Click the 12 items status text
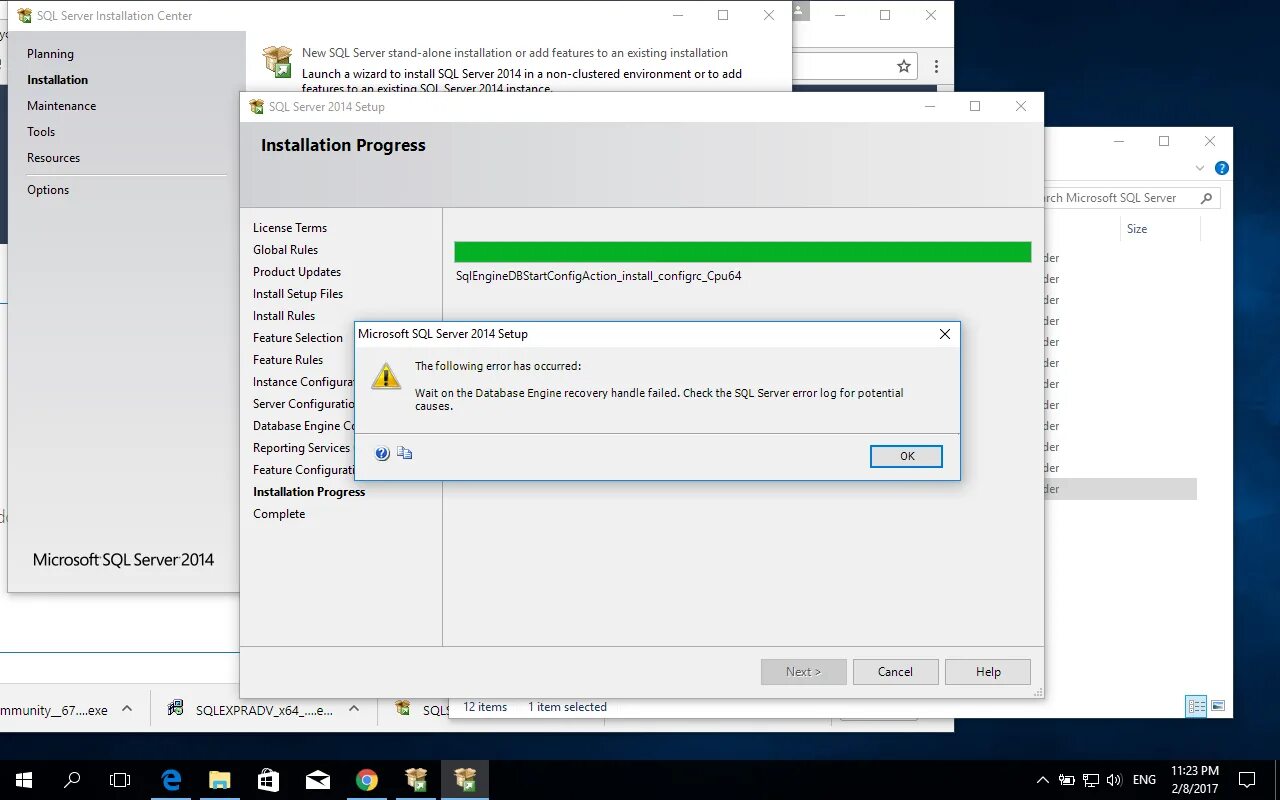Viewport: 1280px width, 800px height. tap(485, 707)
